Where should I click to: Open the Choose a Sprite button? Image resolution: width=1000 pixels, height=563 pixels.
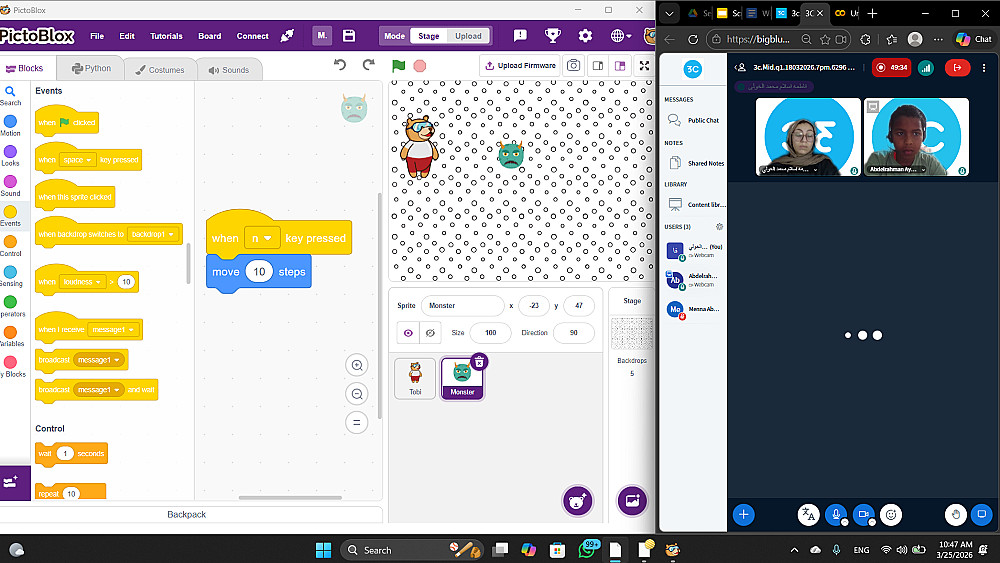(x=577, y=501)
